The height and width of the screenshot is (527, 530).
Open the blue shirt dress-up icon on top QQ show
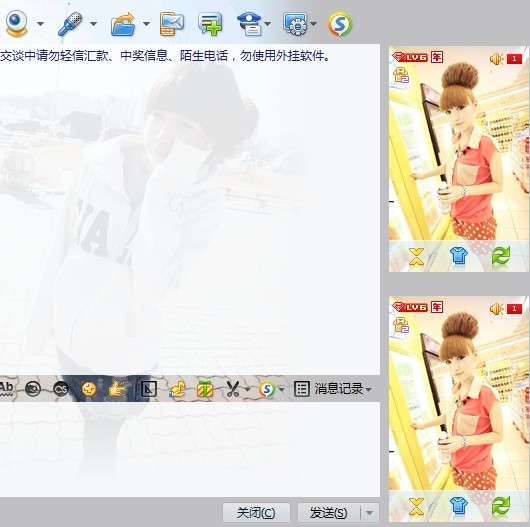(x=459, y=258)
